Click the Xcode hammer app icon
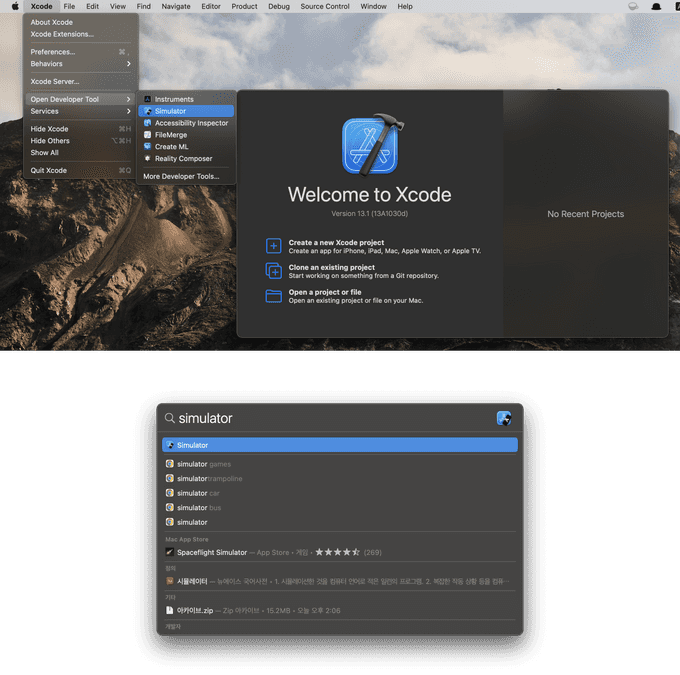The width and height of the screenshot is (680, 675). pos(372,144)
